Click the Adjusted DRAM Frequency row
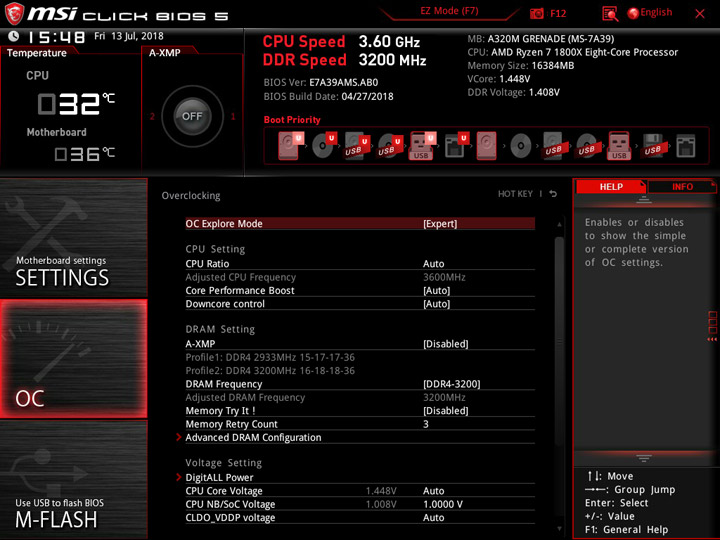 click(x=360, y=397)
